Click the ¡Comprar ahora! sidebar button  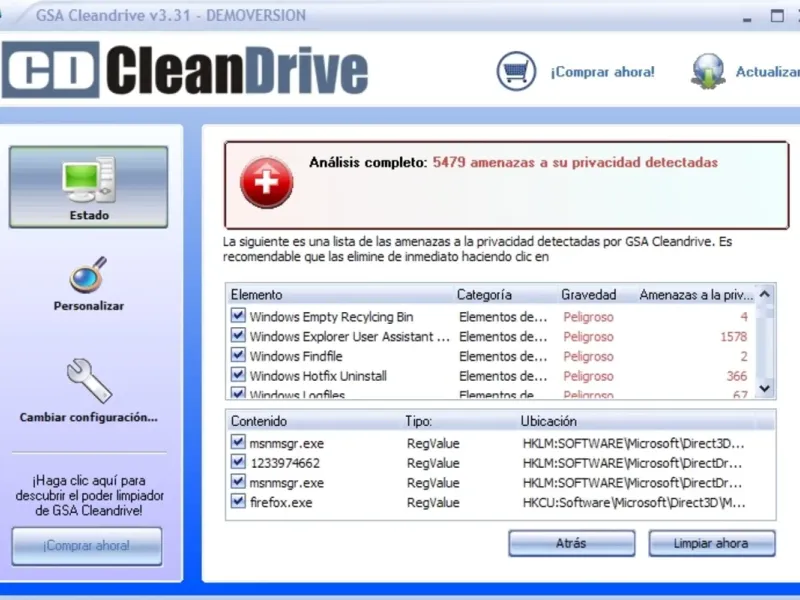tap(87, 546)
